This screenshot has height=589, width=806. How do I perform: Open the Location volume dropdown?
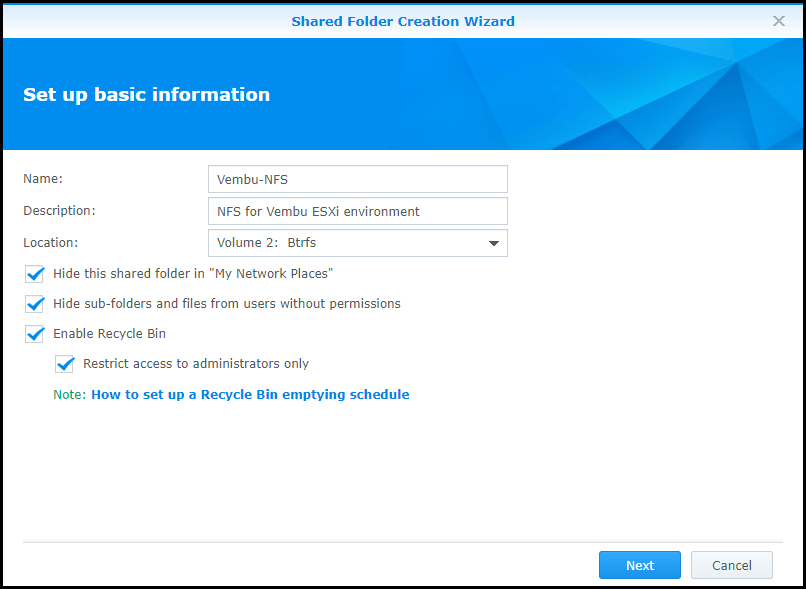pyautogui.click(x=358, y=243)
